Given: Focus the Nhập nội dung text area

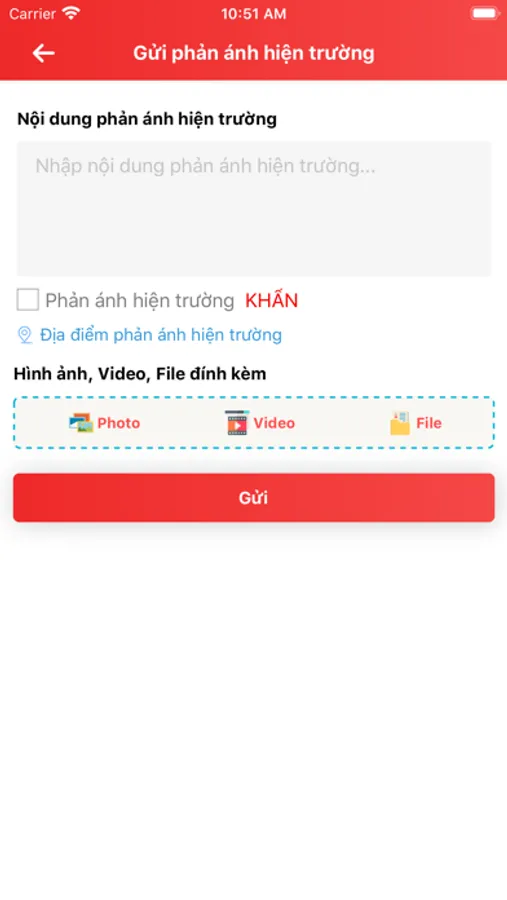Looking at the screenshot, I should coord(254,209).
